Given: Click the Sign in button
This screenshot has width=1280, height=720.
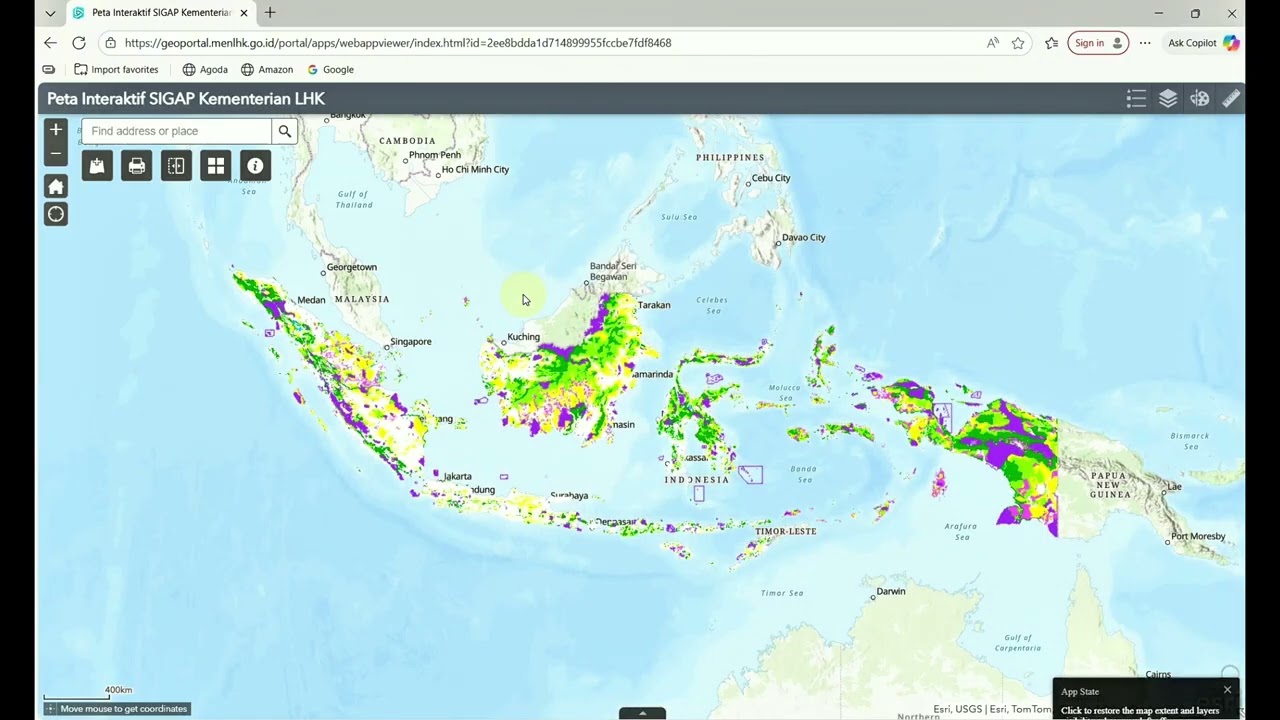Looking at the screenshot, I should pyautogui.click(x=1098, y=43).
